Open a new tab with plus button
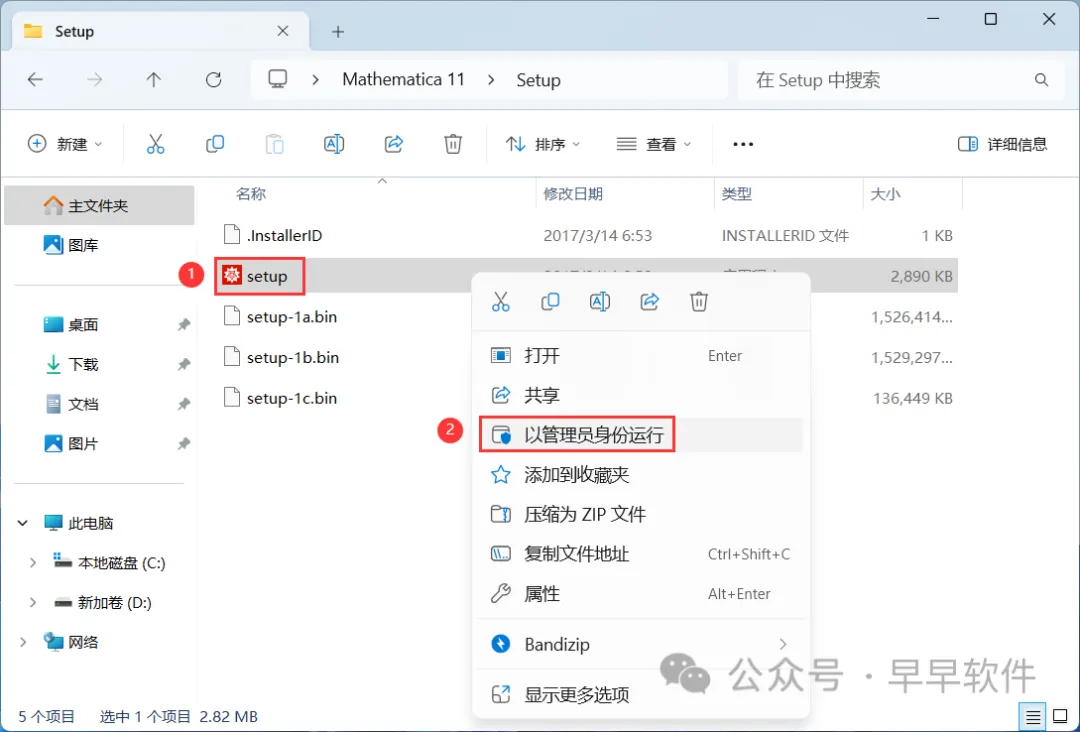1080x732 pixels. point(338,32)
